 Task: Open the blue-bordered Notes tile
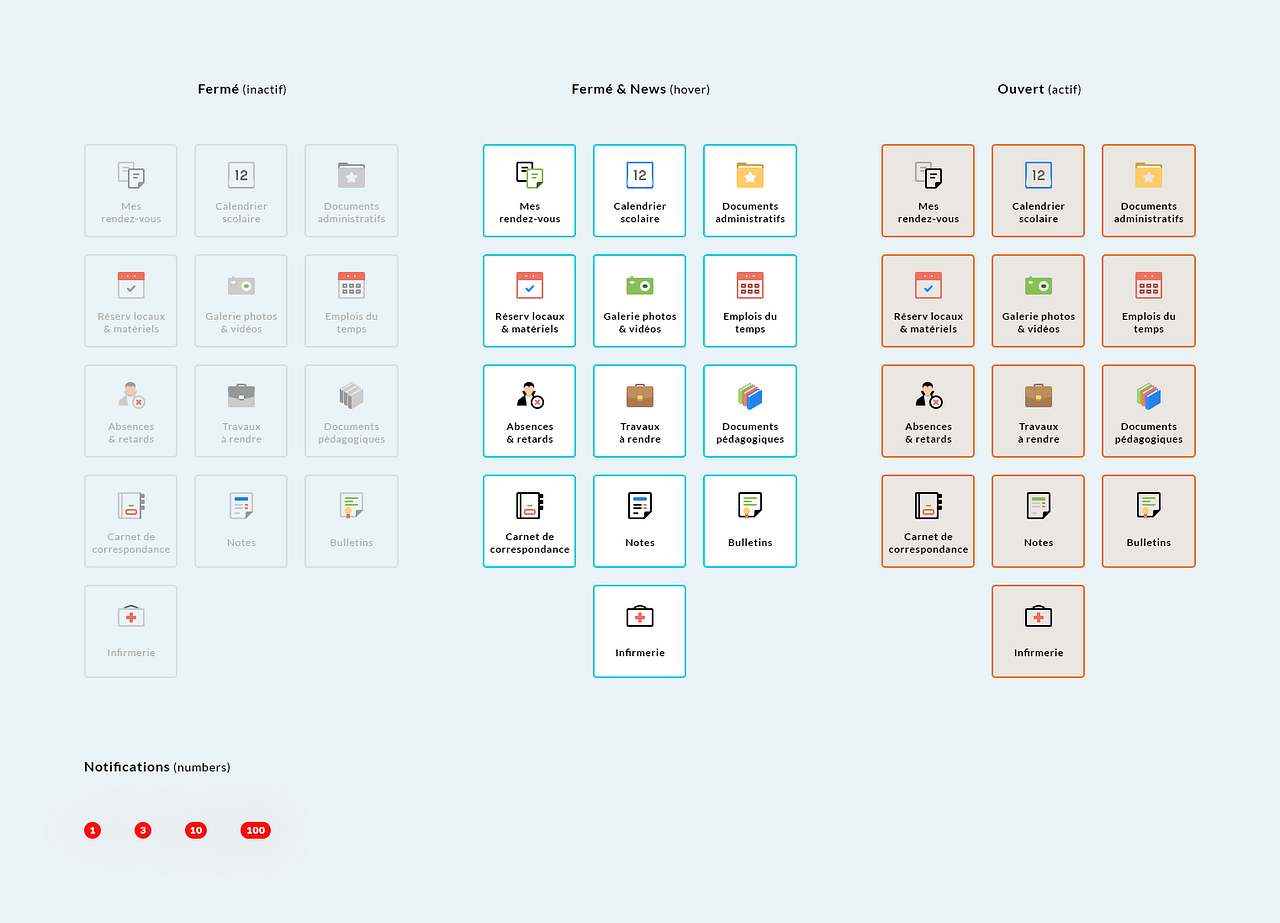639,521
